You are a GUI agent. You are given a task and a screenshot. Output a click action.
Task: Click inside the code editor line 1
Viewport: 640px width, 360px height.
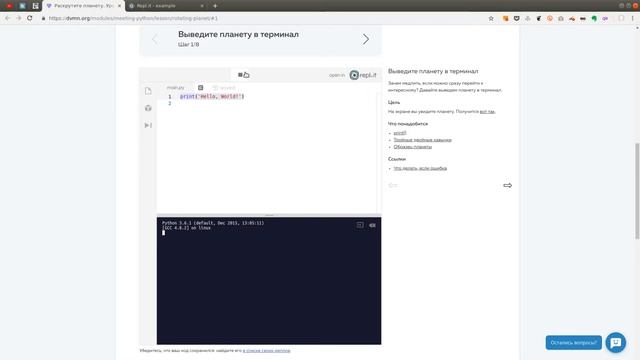[211, 96]
